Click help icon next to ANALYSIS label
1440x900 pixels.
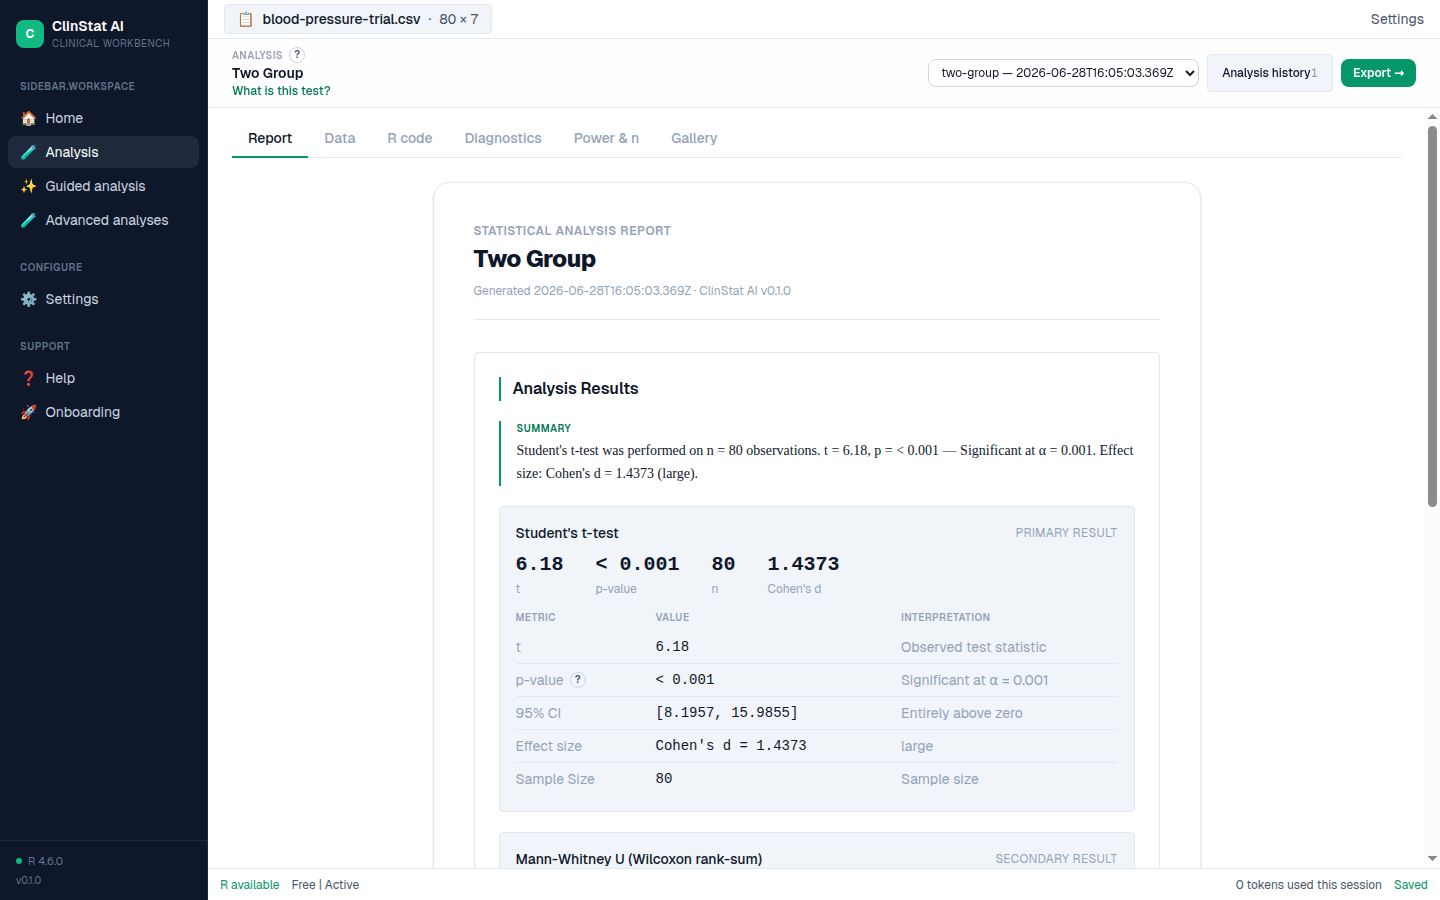(x=297, y=55)
